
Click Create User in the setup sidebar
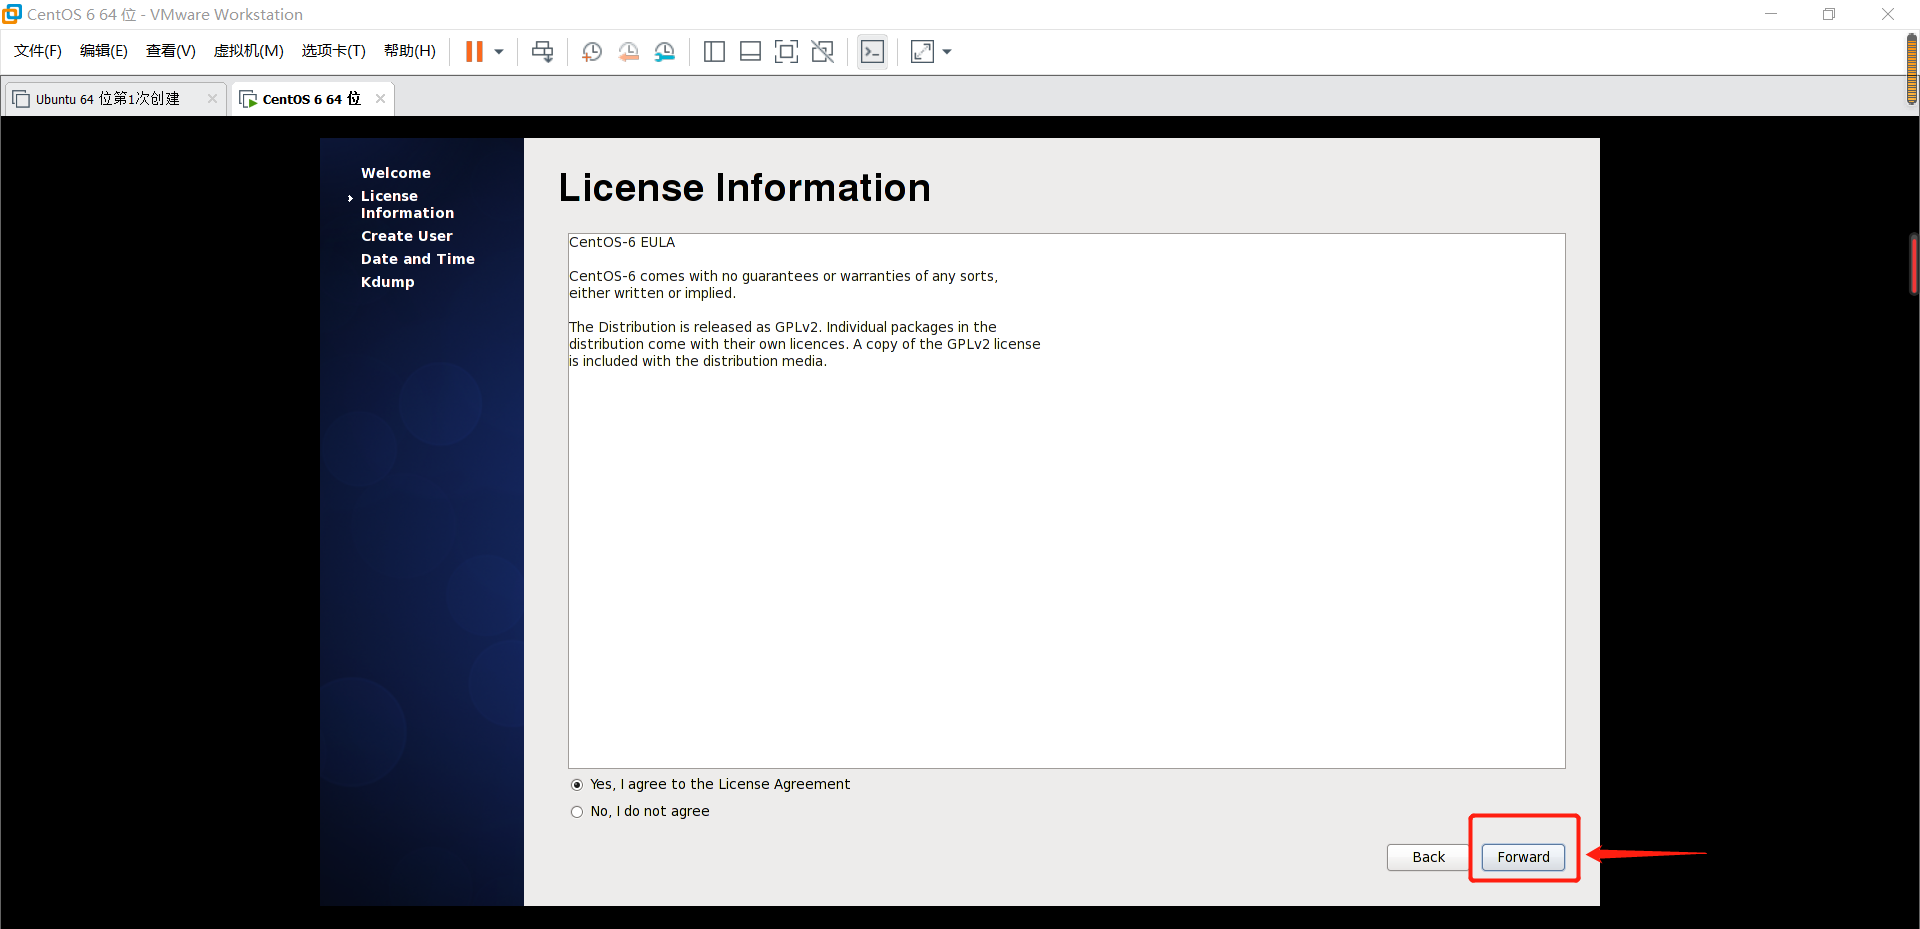tap(407, 236)
